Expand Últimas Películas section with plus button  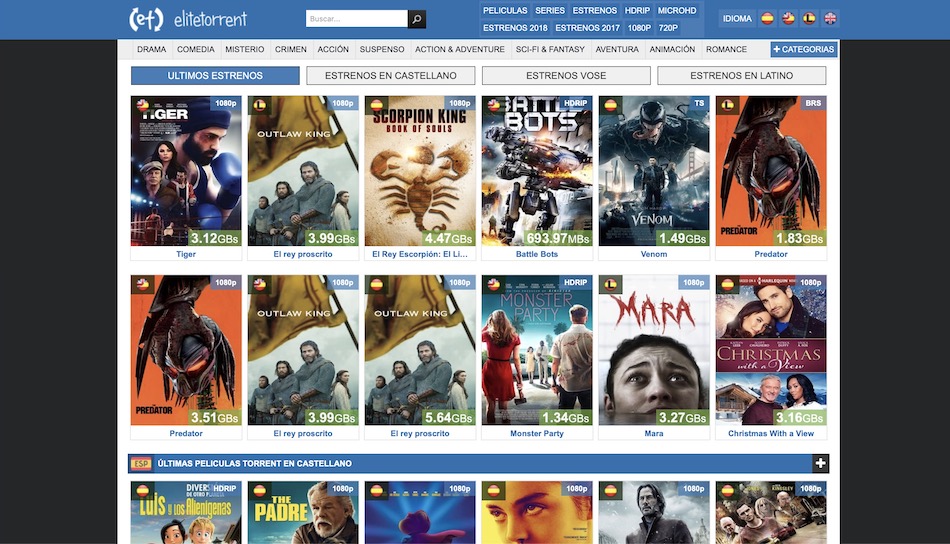[x=820, y=464]
